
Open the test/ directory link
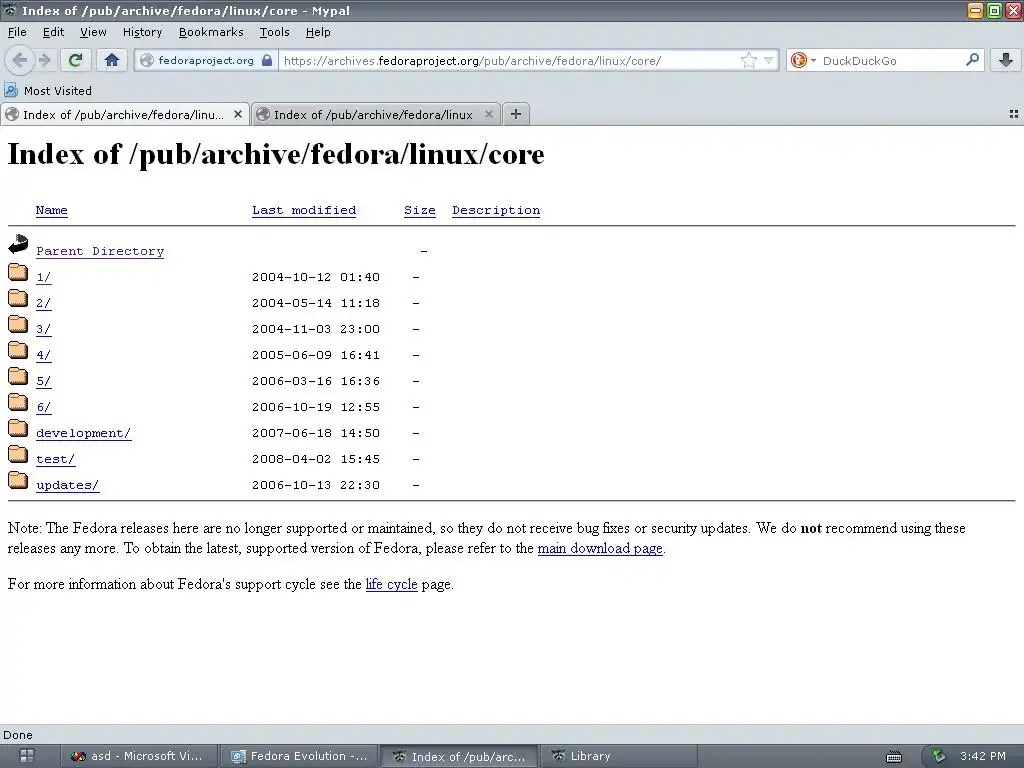(56, 460)
